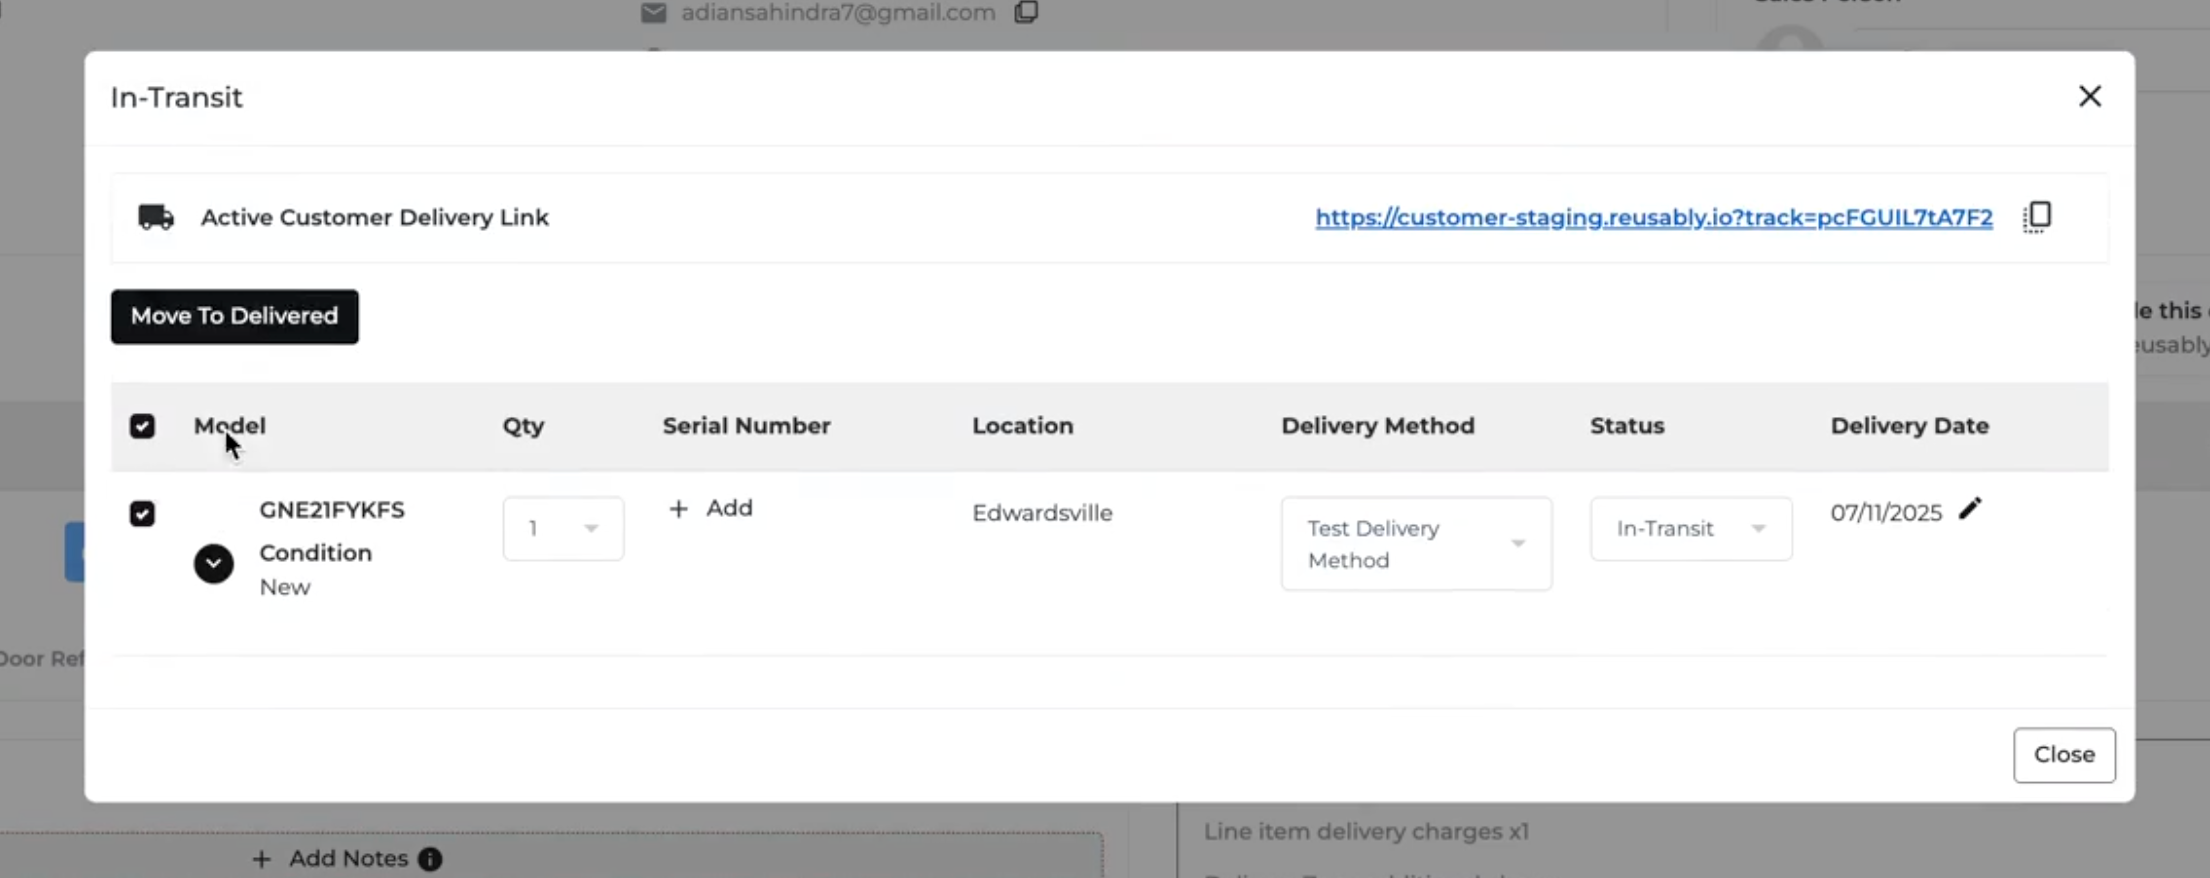Copy the email address at top
Viewport: 2210px width, 878px height.
1026,12
